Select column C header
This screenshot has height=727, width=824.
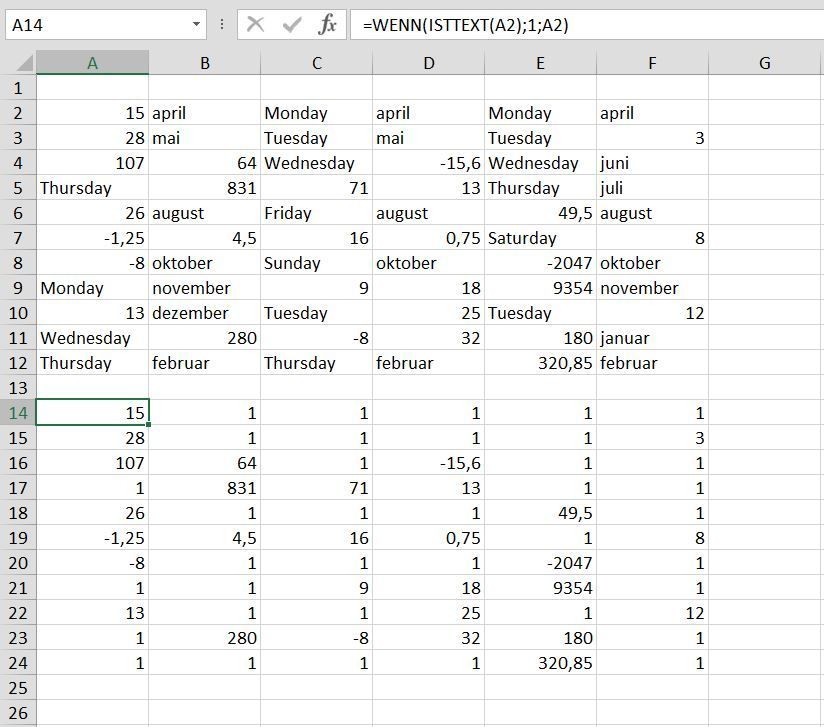coord(316,63)
